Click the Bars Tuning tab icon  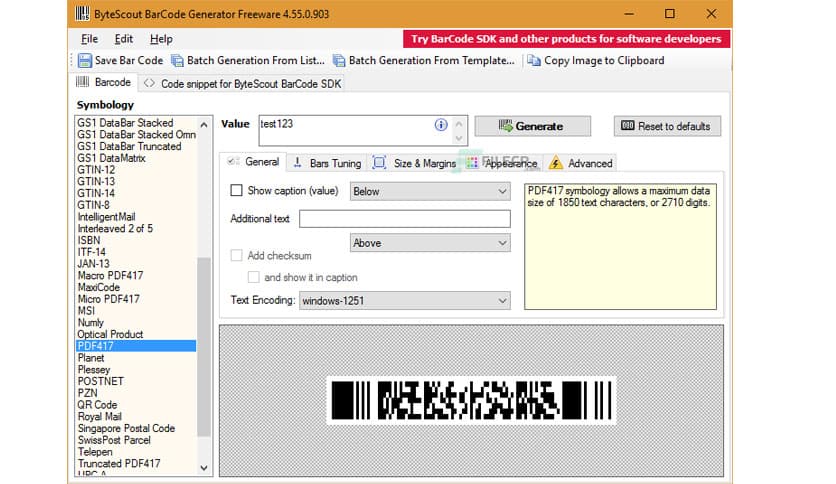[x=298, y=163]
